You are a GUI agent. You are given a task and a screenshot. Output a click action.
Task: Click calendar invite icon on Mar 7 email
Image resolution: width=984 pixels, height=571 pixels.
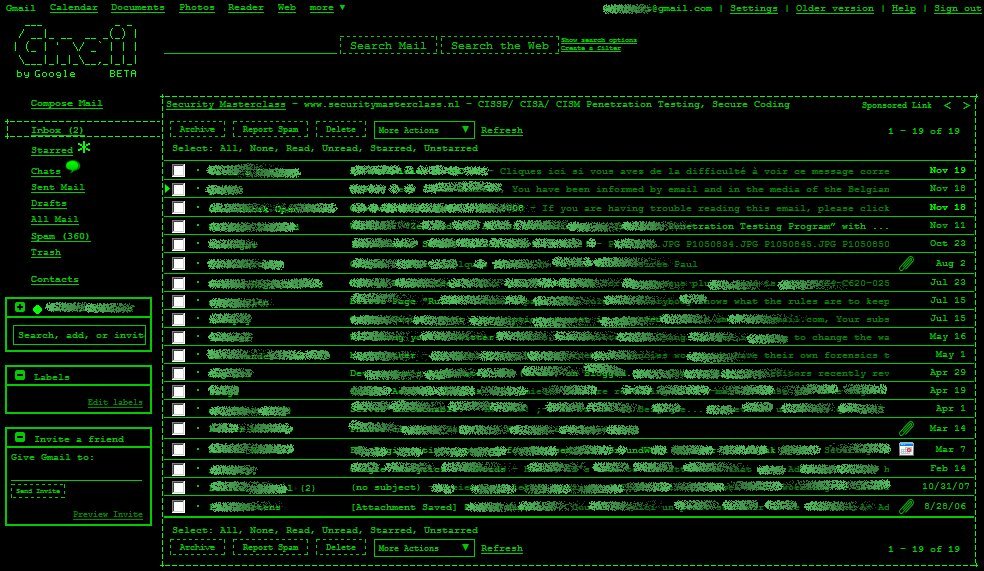pyautogui.click(x=906, y=449)
